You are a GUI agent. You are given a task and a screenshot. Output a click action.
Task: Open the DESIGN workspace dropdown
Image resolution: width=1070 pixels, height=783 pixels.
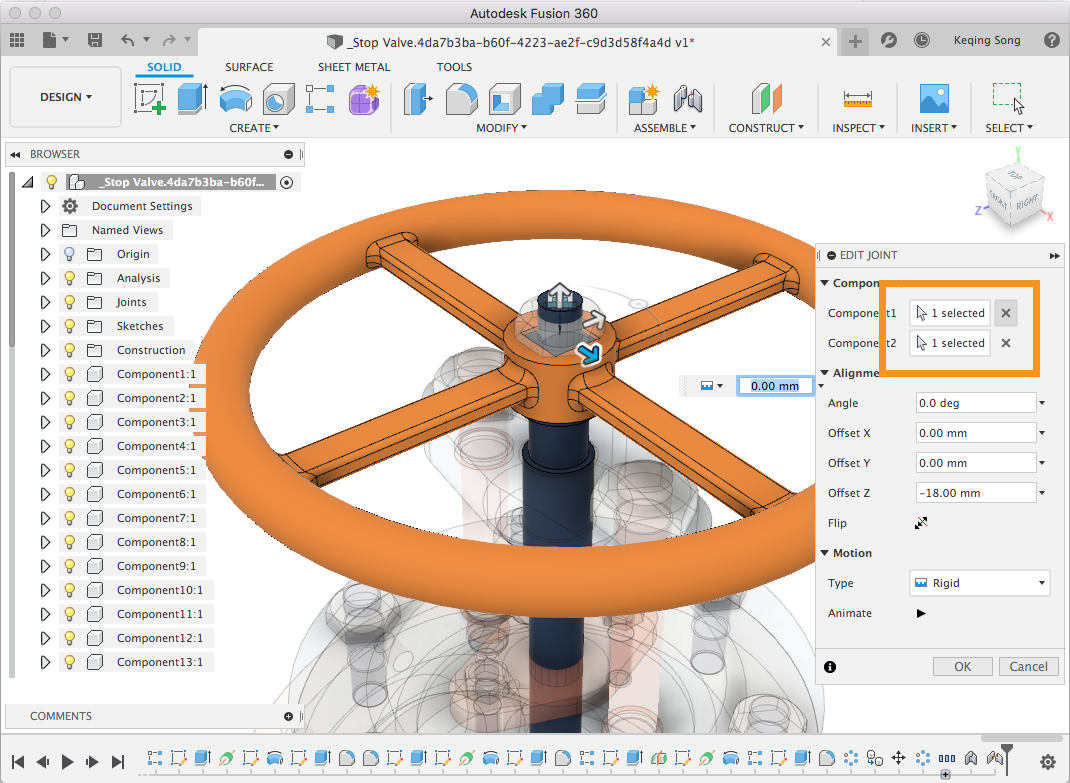[x=66, y=97]
